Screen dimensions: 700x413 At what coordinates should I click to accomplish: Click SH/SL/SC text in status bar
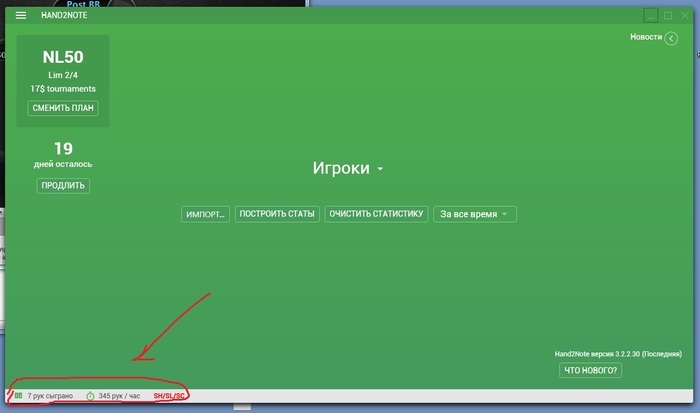(x=169, y=396)
